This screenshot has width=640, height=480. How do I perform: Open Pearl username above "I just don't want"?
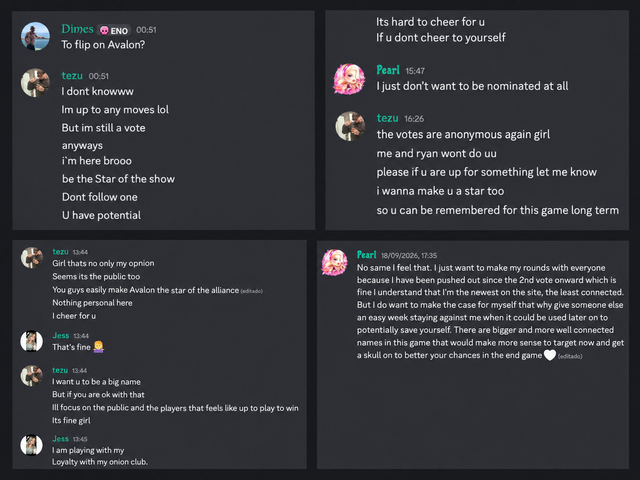click(x=388, y=70)
